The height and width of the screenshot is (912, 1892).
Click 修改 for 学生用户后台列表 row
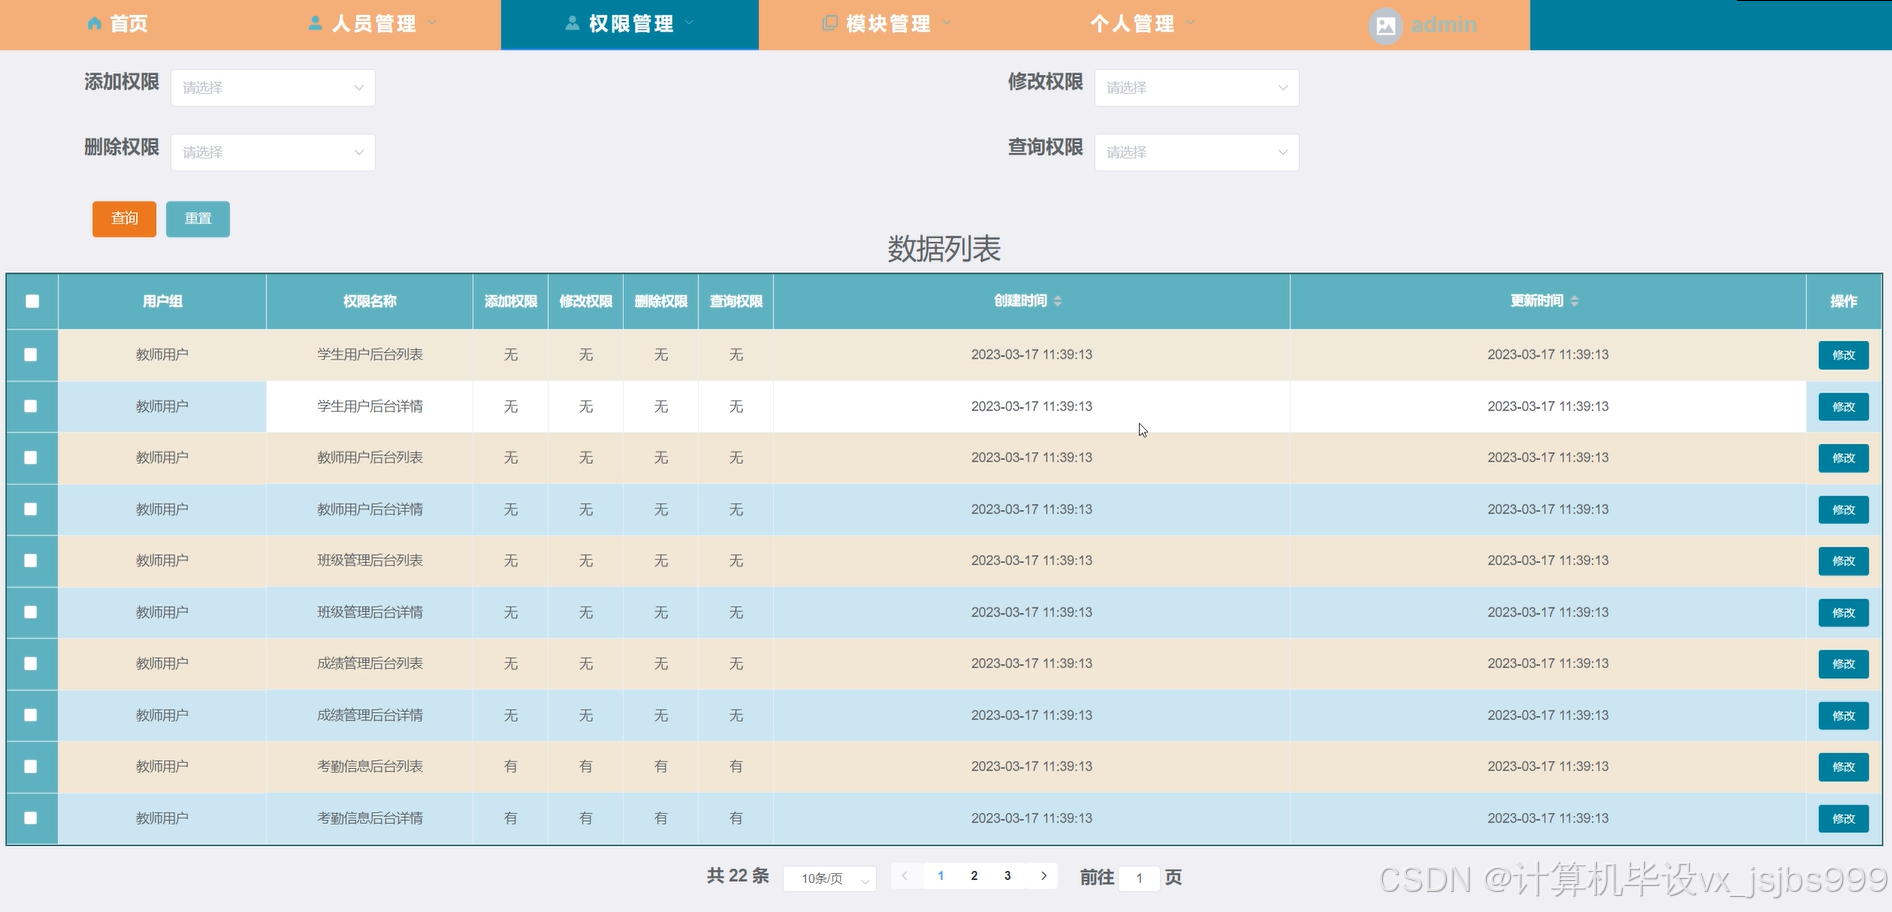pyautogui.click(x=1843, y=355)
